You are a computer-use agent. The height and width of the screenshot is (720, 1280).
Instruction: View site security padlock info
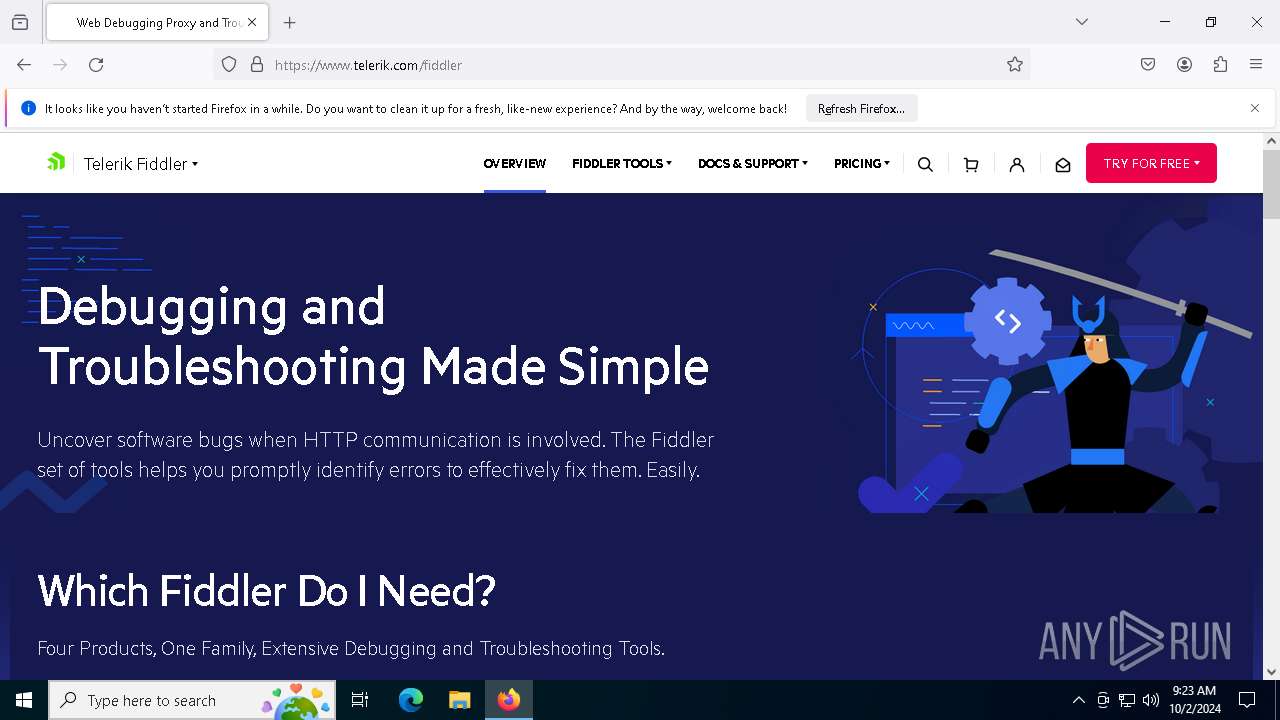pyautogui.click(x=257, y=65)
